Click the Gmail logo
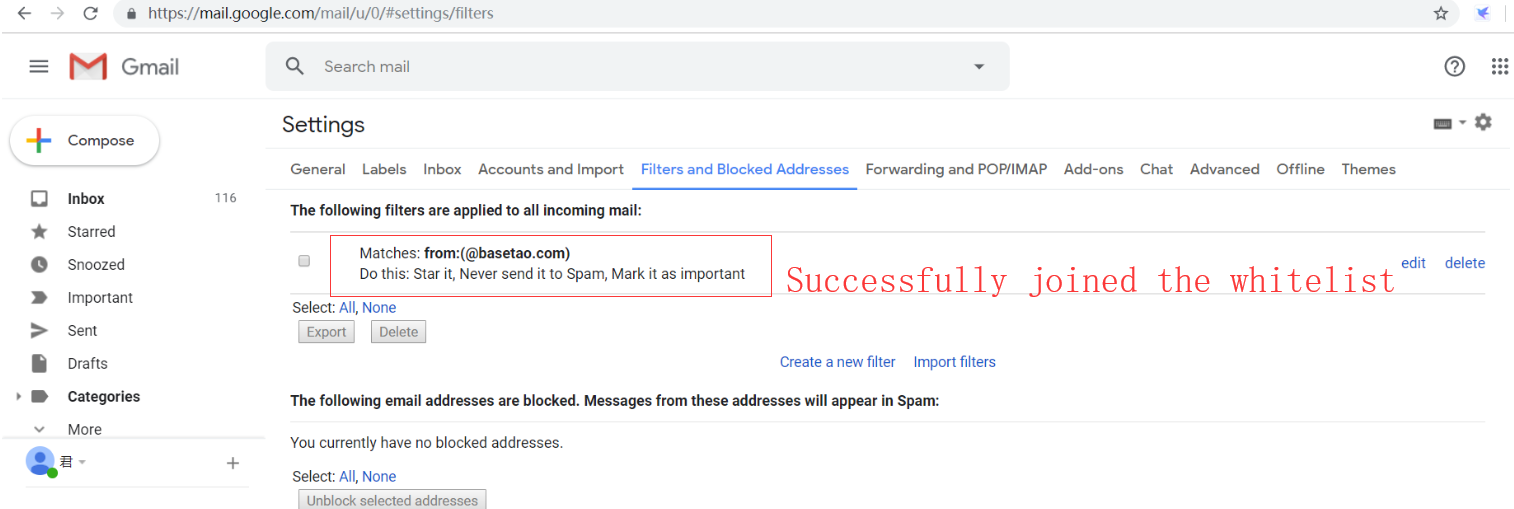This screenshot has height=509, width=1514. point(124,67)
